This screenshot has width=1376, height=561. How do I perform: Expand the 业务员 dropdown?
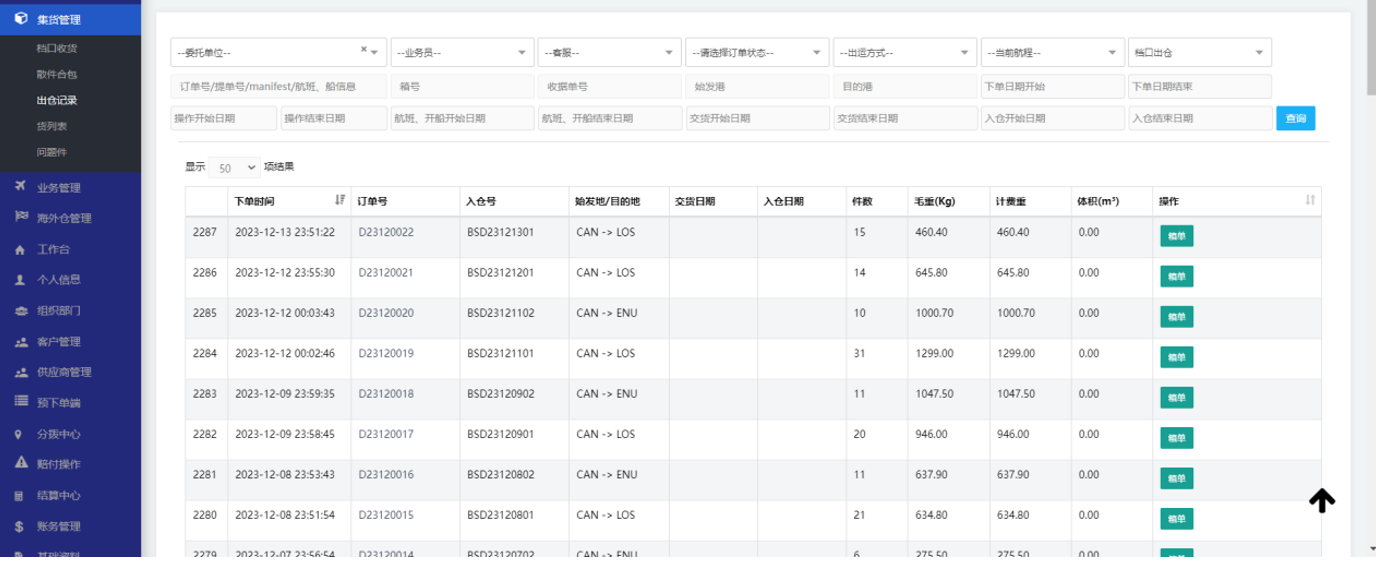pos(462,52)
